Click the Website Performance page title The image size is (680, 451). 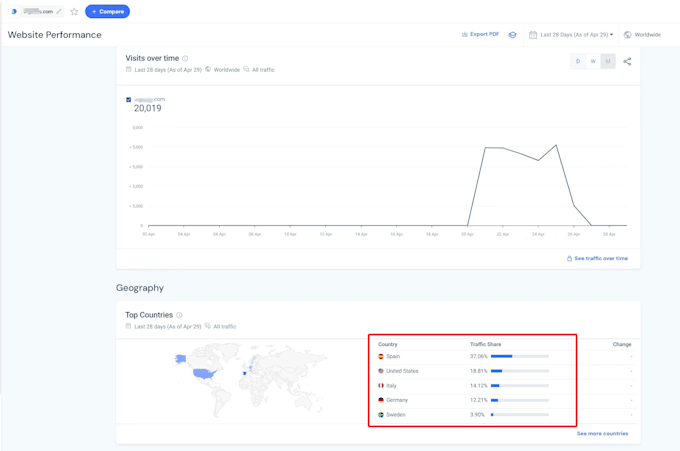(55, 35)
